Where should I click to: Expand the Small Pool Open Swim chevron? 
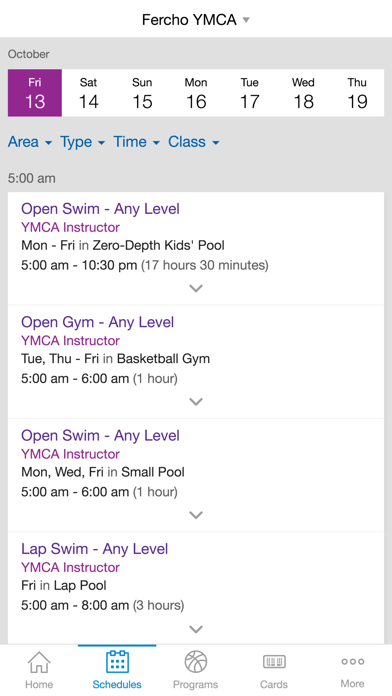click(196, 515)
